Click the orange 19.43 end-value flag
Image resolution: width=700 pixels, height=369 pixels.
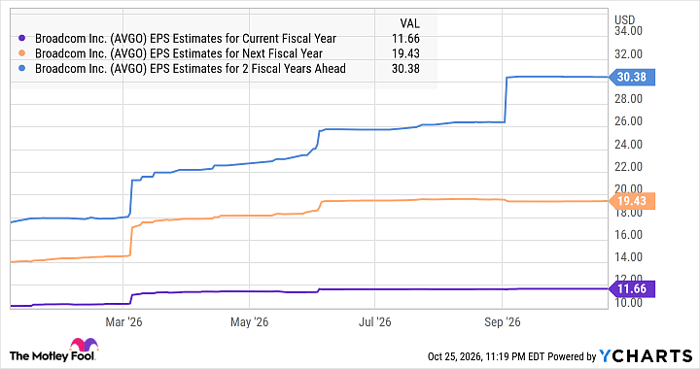(x=632, y=201)
